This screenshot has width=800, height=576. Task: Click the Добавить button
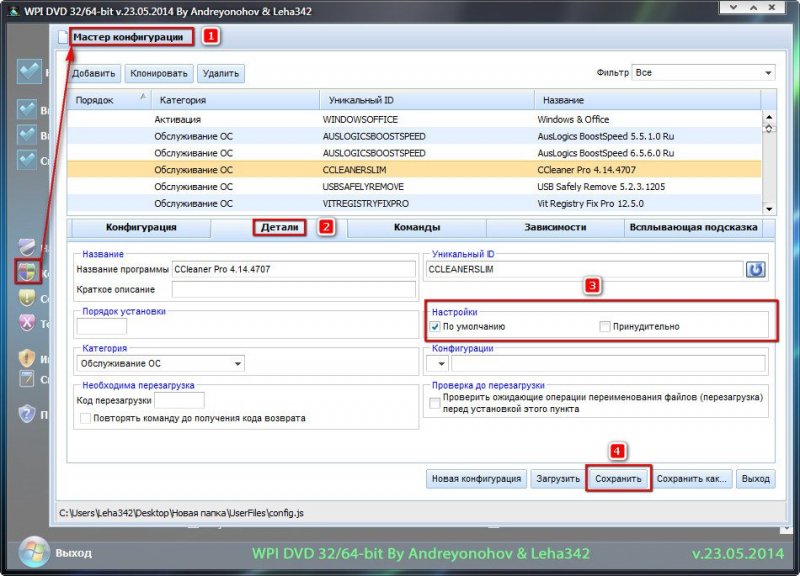click(x=94, y=73)
